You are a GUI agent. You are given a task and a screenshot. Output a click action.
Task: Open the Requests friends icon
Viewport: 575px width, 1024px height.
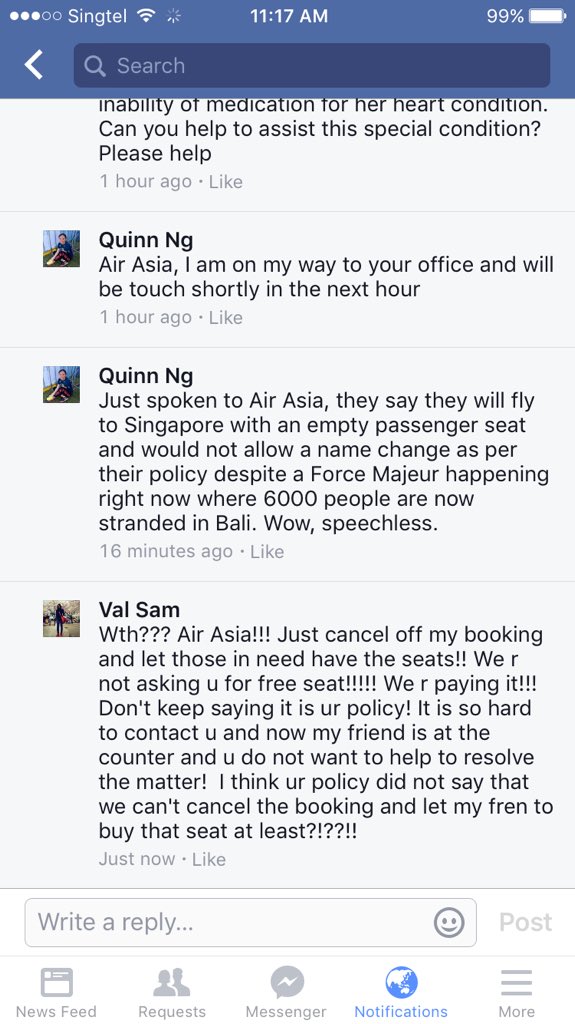tap(171, 982)
